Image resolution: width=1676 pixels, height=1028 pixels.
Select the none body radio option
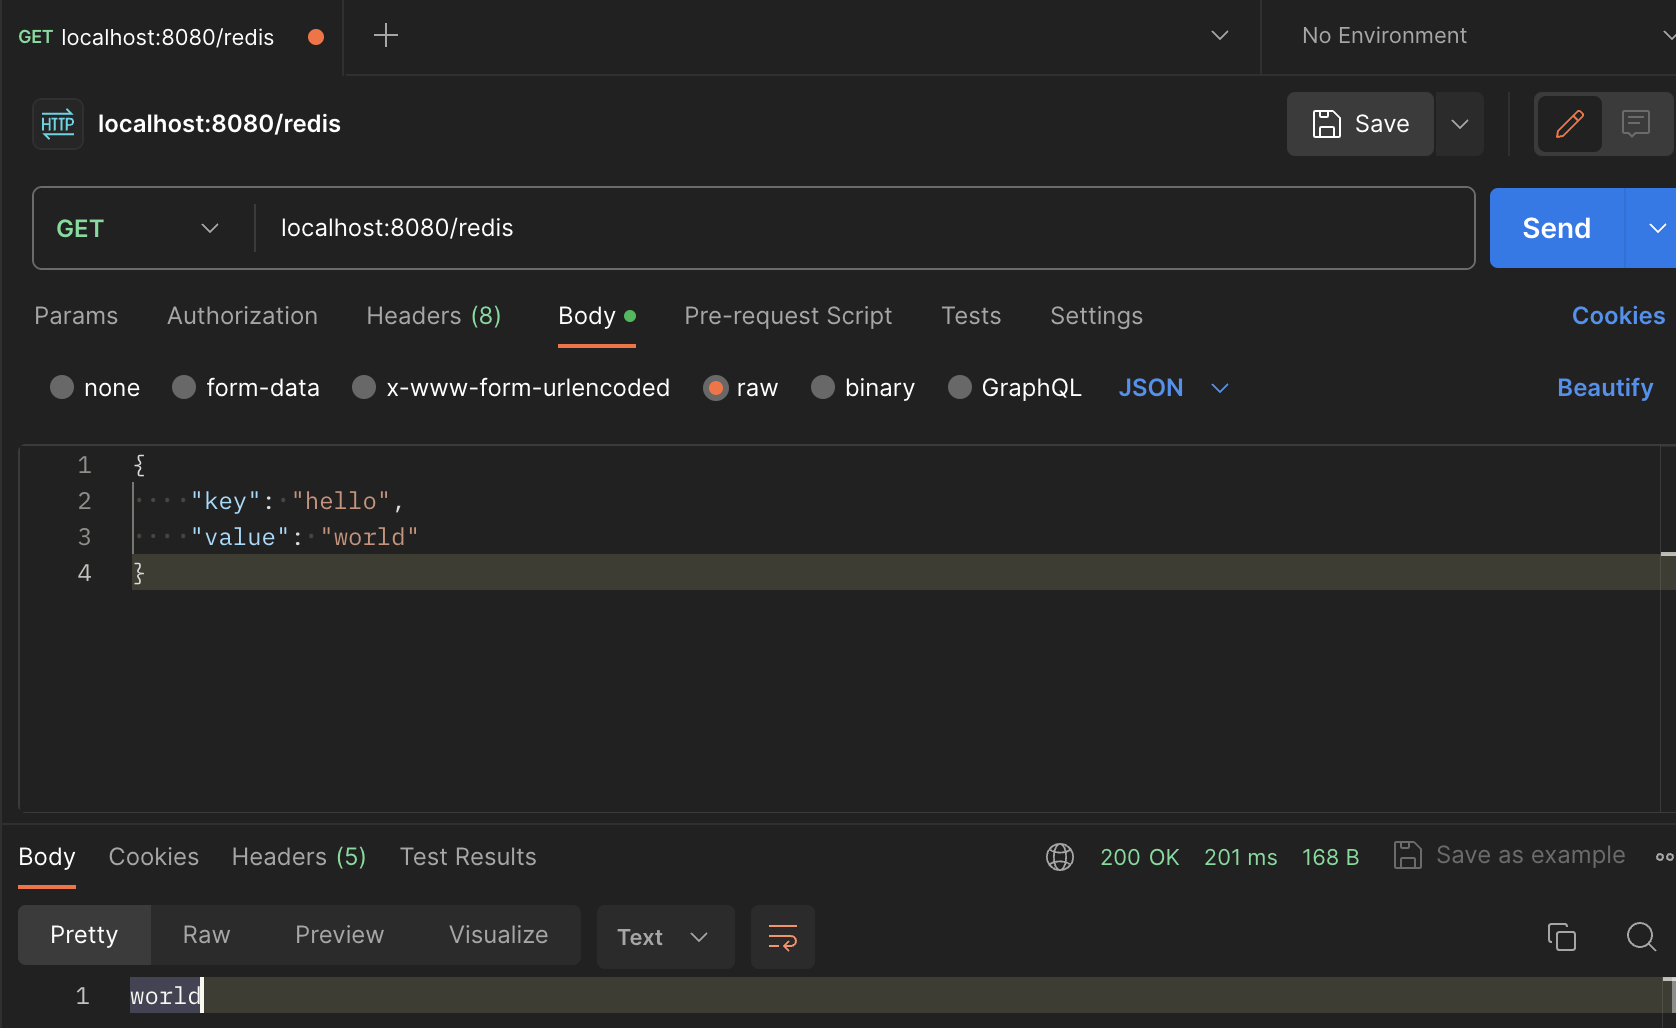coord(62,387)
